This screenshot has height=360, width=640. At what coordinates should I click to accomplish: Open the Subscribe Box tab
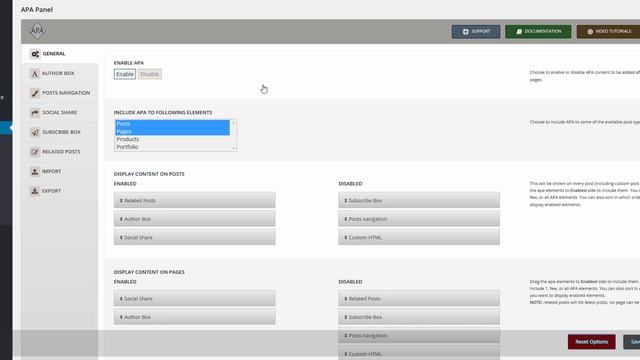pyautogui.click(x=60, y=132)
